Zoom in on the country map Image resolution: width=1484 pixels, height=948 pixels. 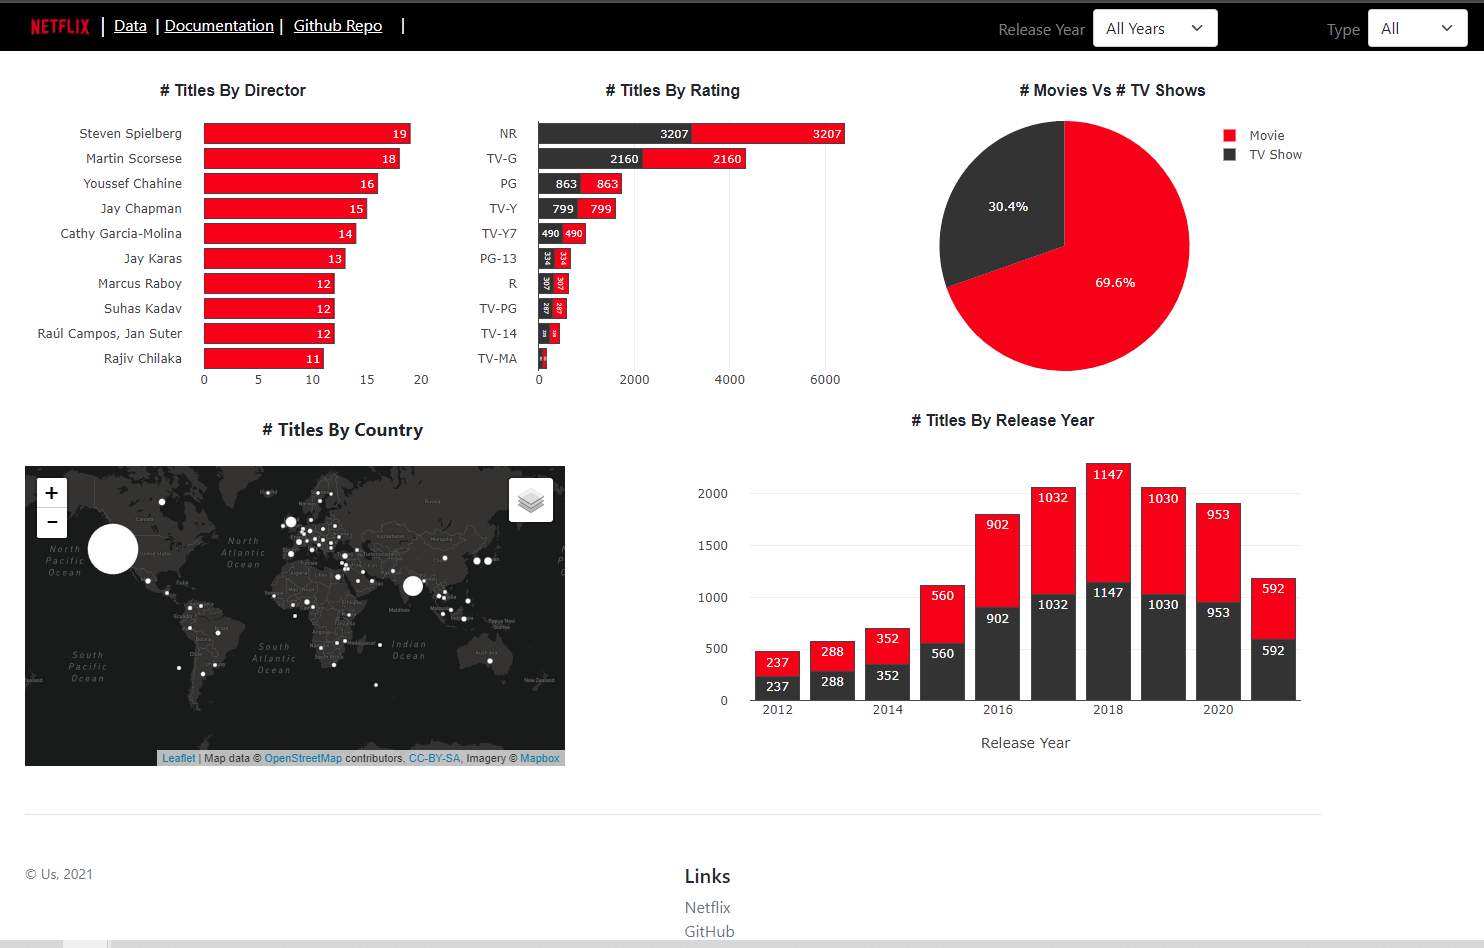[x=51, y=492]
